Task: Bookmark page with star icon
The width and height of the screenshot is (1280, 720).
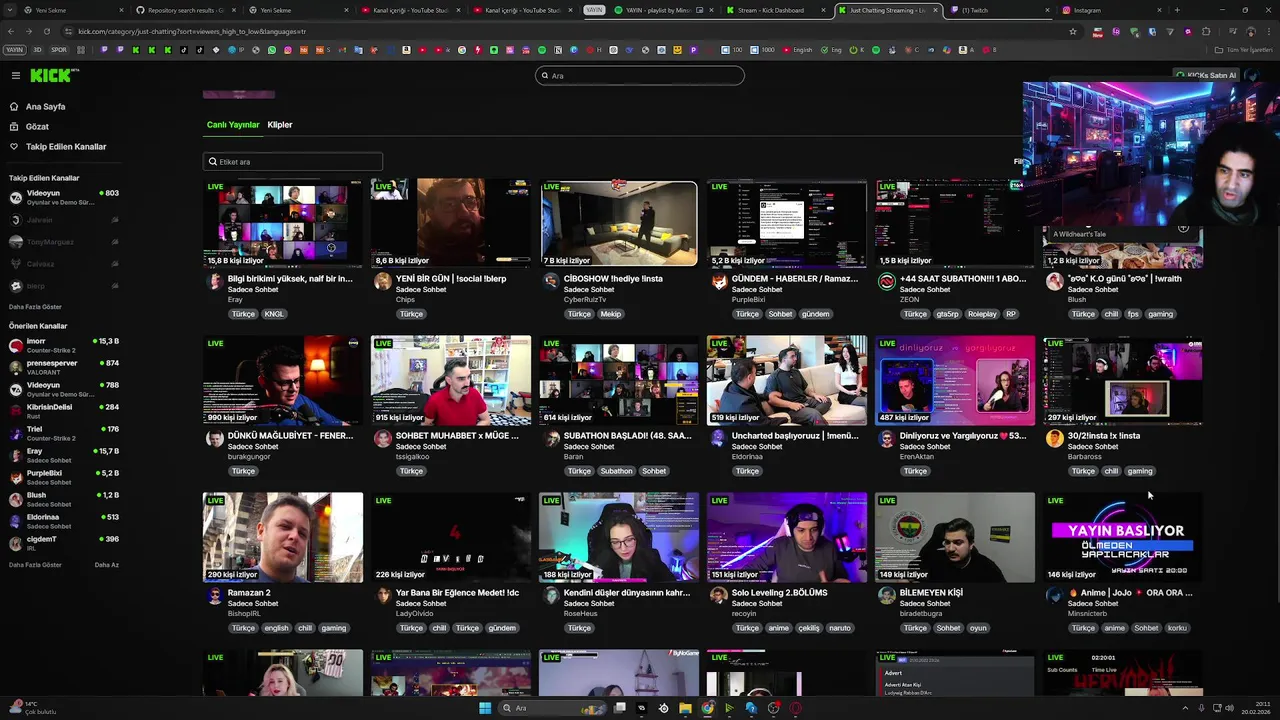Action: click(x=1073, y=31)
